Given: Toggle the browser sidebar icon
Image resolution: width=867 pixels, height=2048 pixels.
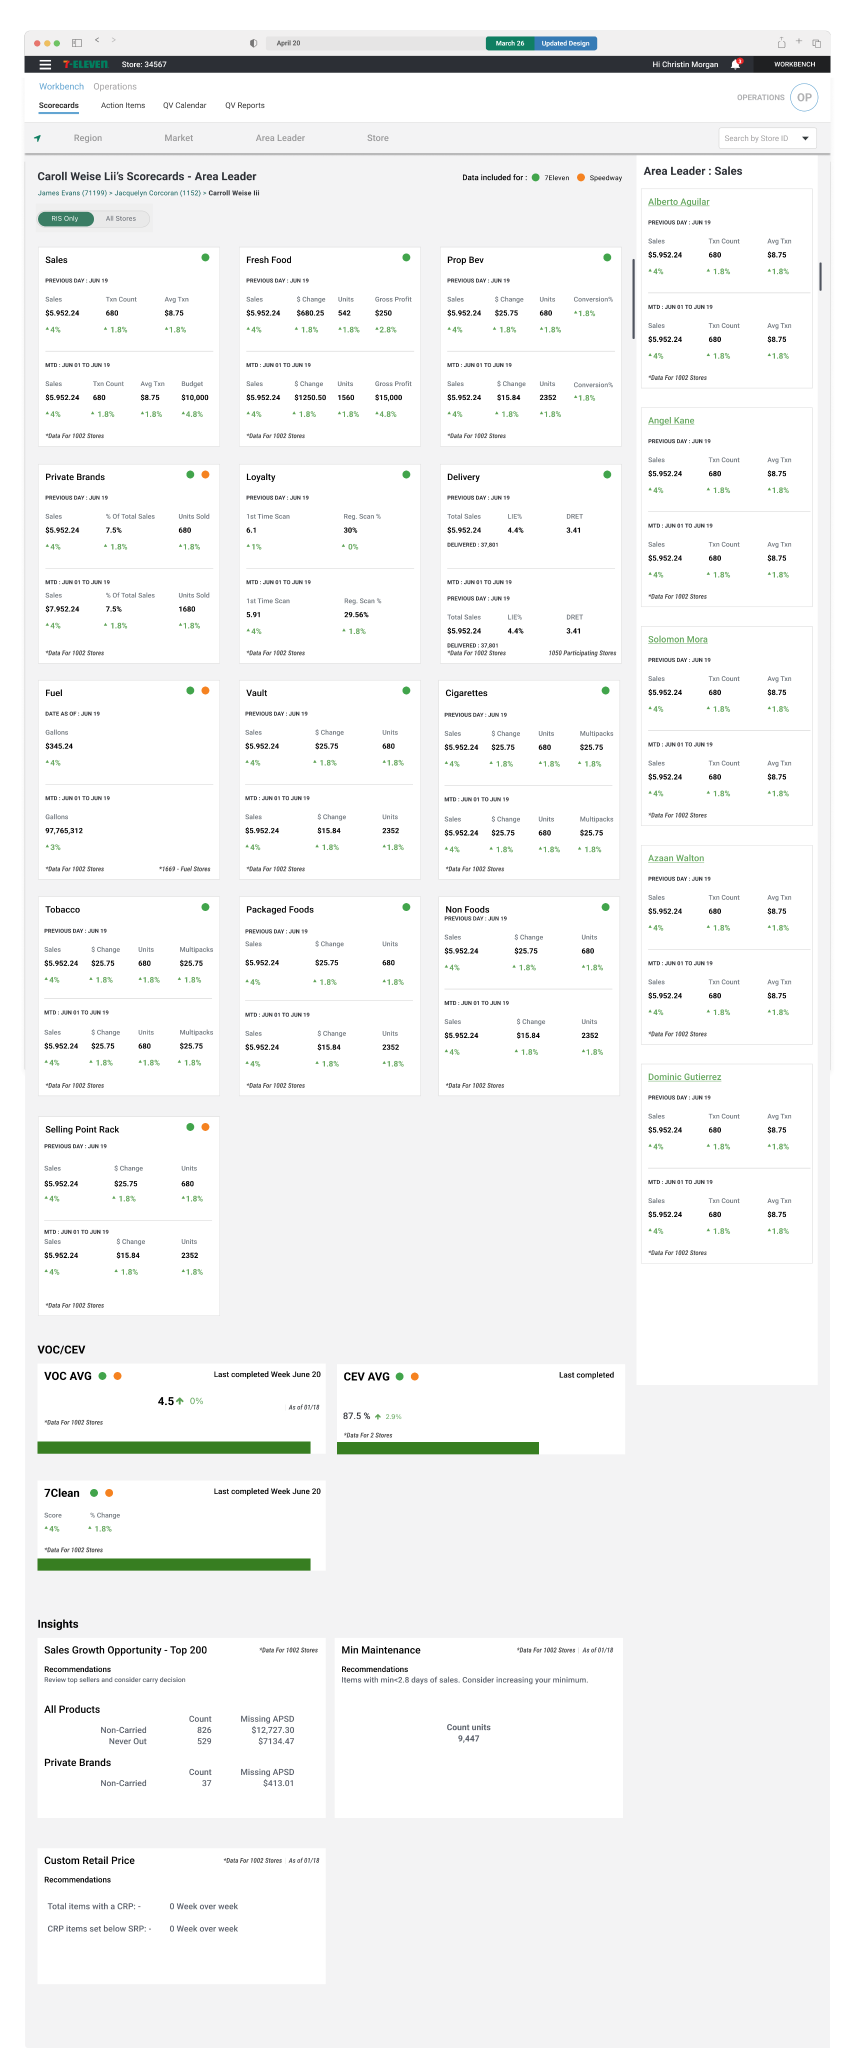Looking at the screenshot, I should point(77,43).
